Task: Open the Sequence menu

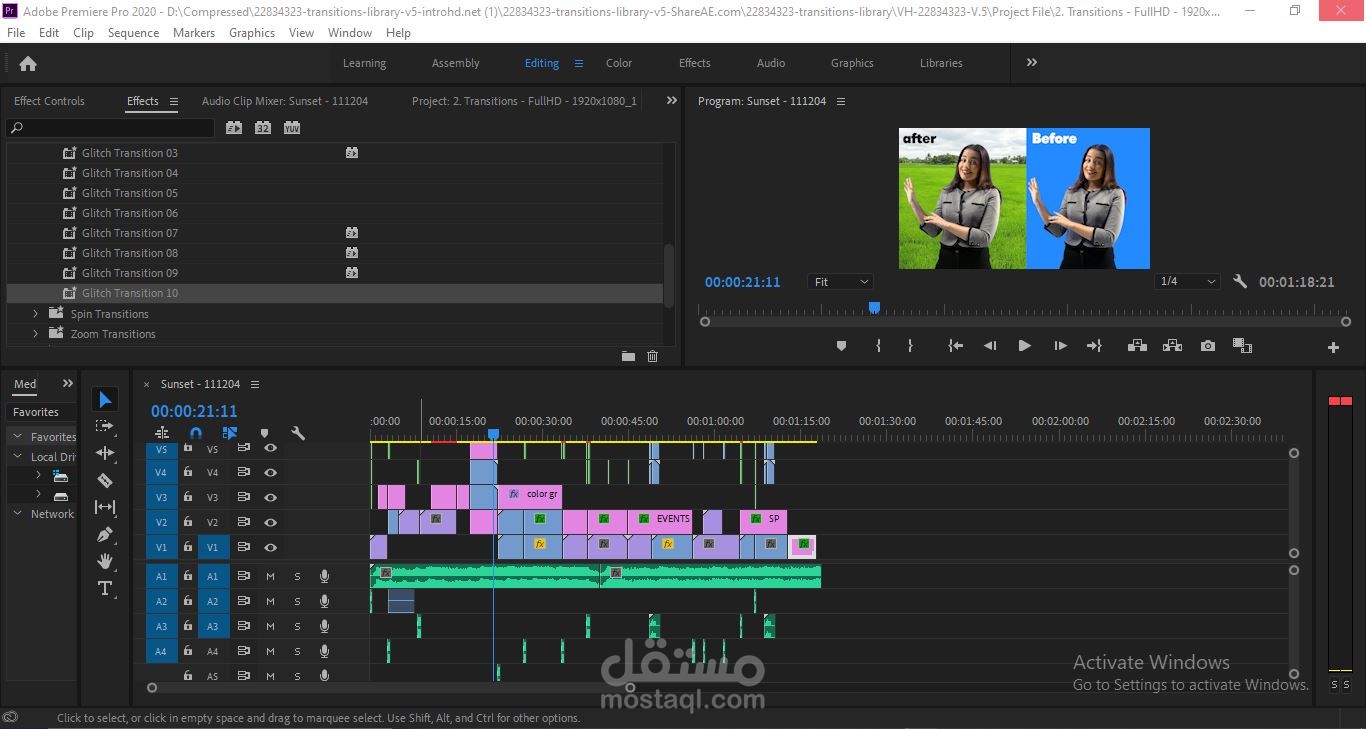Action: point(133,32)
